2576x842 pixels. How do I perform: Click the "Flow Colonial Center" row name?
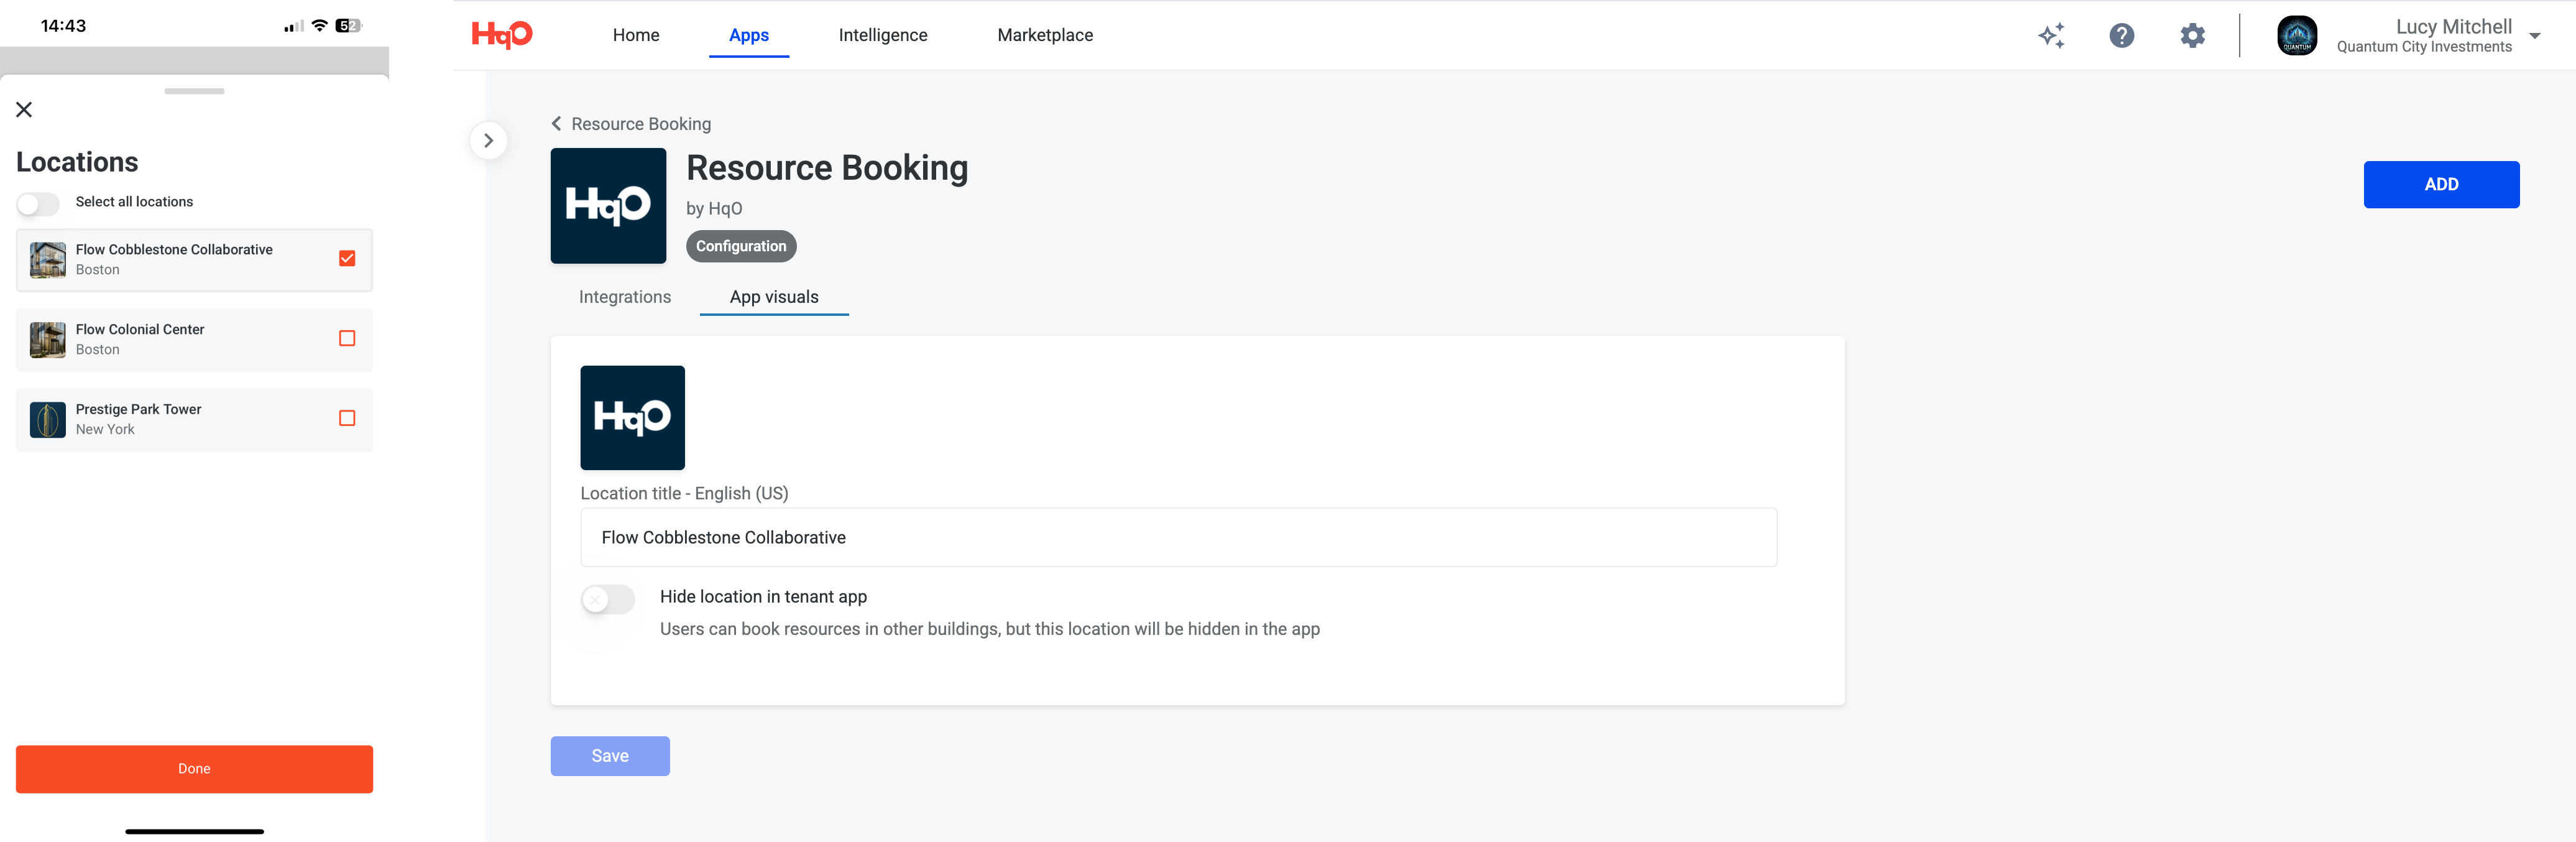click(x=140, y=330)
